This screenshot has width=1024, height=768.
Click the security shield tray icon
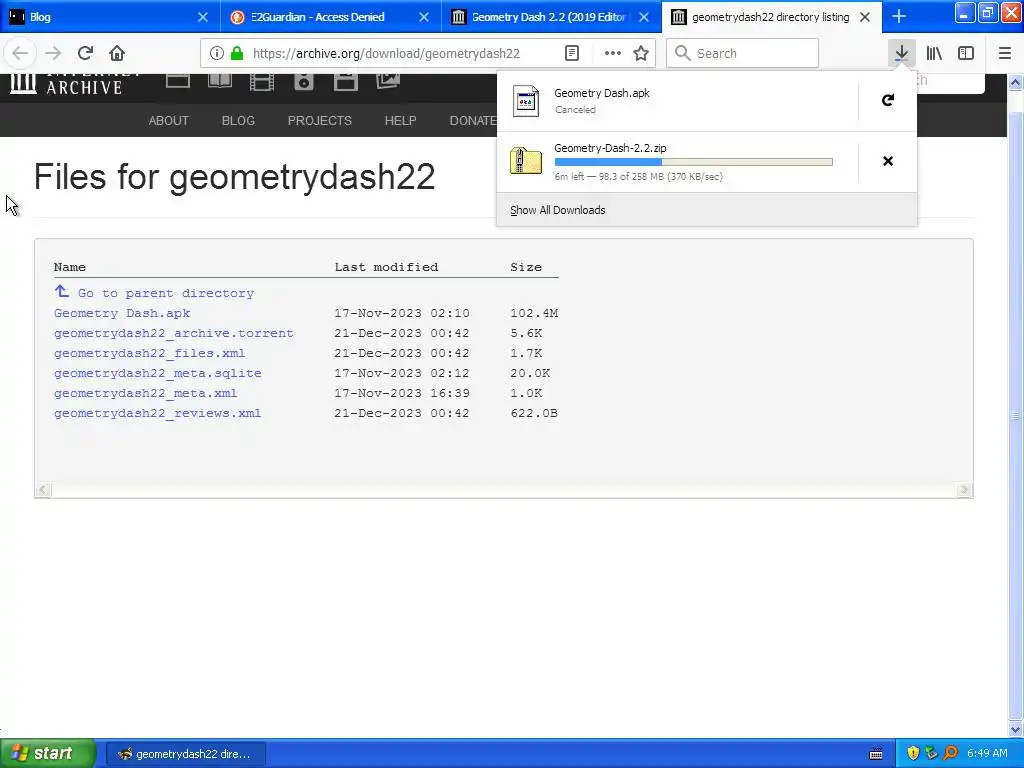click(x=913, y=753)
